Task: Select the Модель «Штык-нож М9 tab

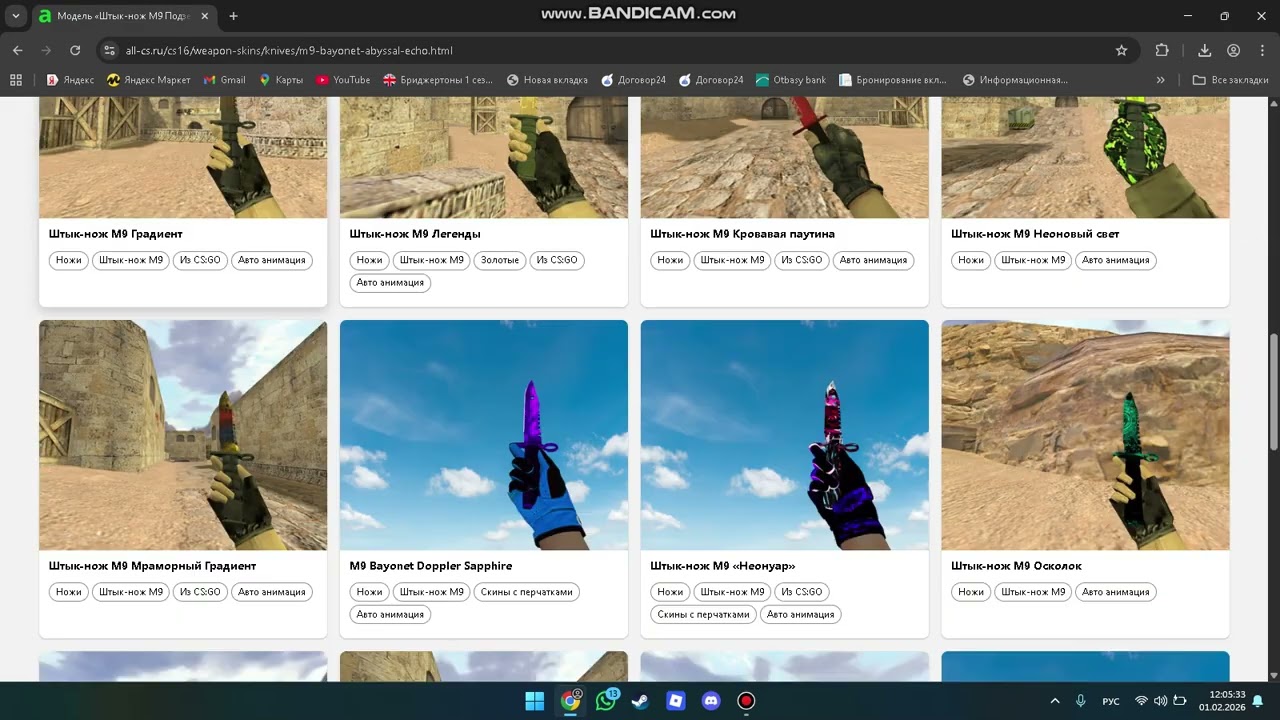Action: (x=124, y=16)
